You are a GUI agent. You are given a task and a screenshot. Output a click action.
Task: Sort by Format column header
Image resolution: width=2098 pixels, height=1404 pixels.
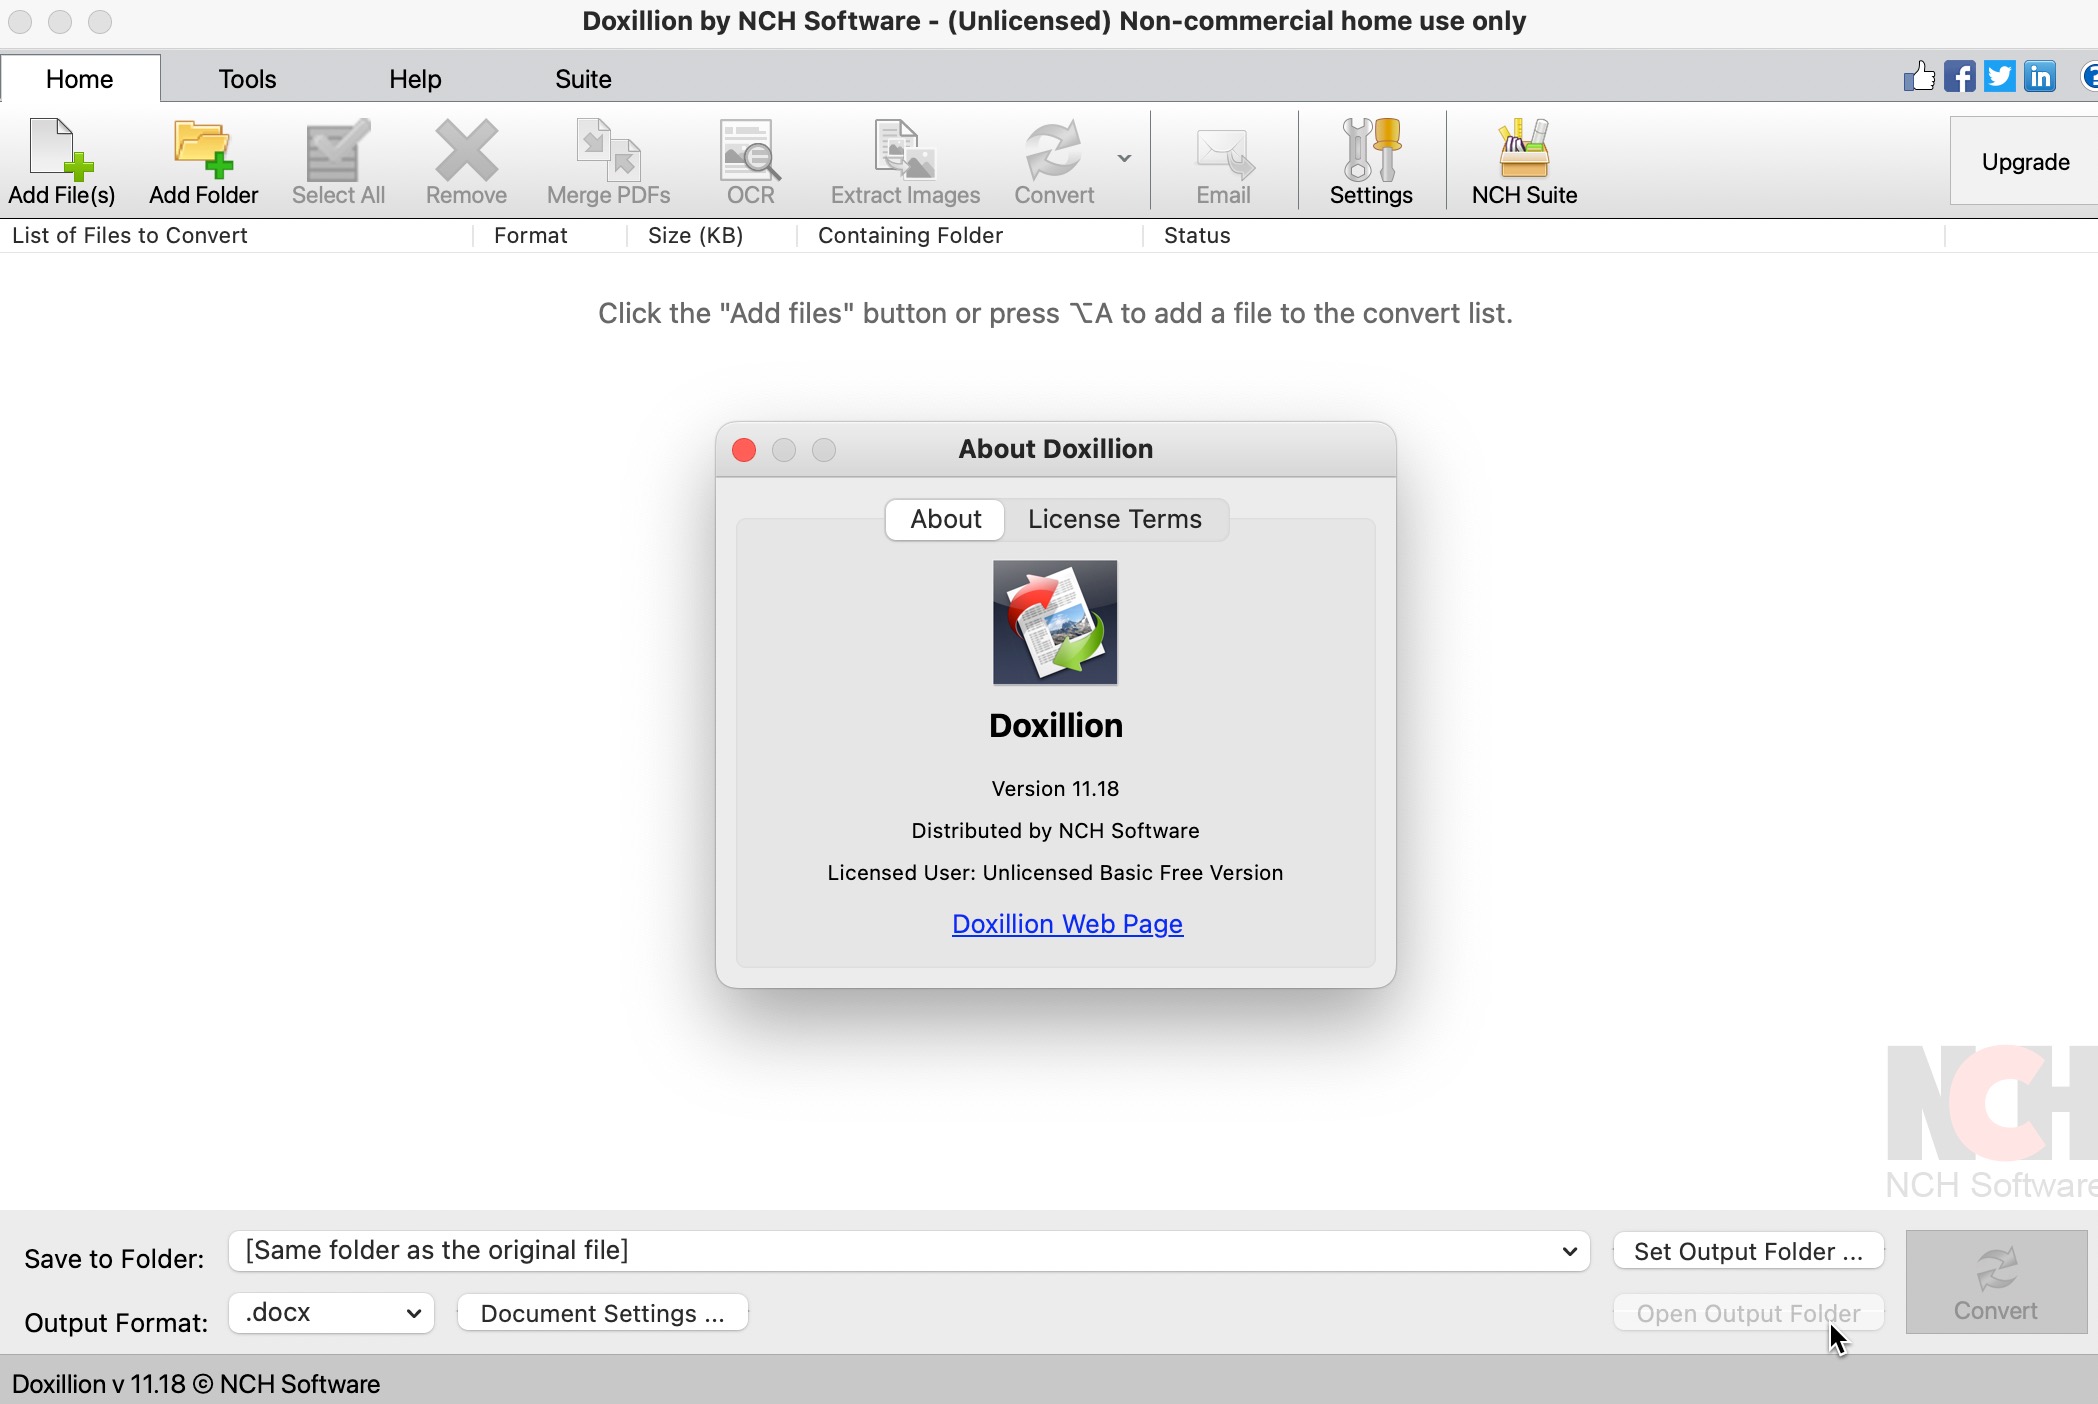click(x=550, y=236)
